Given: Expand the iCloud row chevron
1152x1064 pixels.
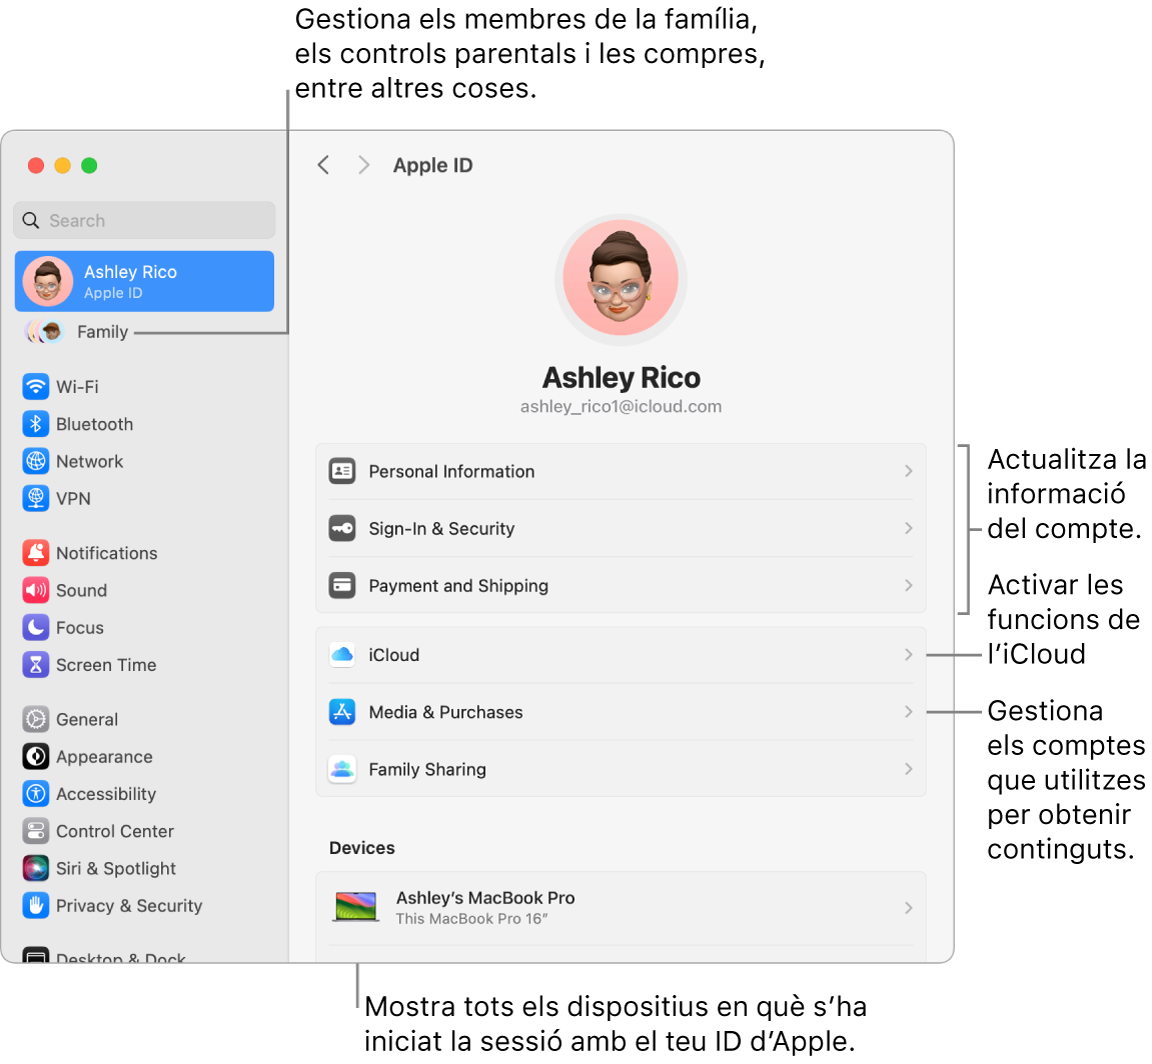Looking at the screenshot, I should pyautogui.click(x=909, y=655).
